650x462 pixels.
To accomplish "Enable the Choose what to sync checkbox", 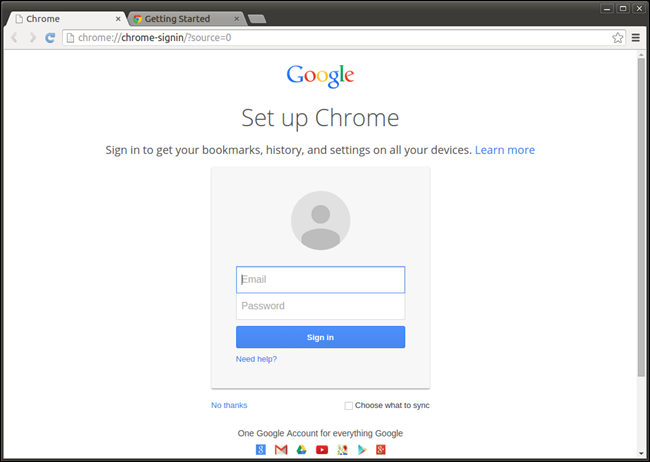I will [349, 406].
